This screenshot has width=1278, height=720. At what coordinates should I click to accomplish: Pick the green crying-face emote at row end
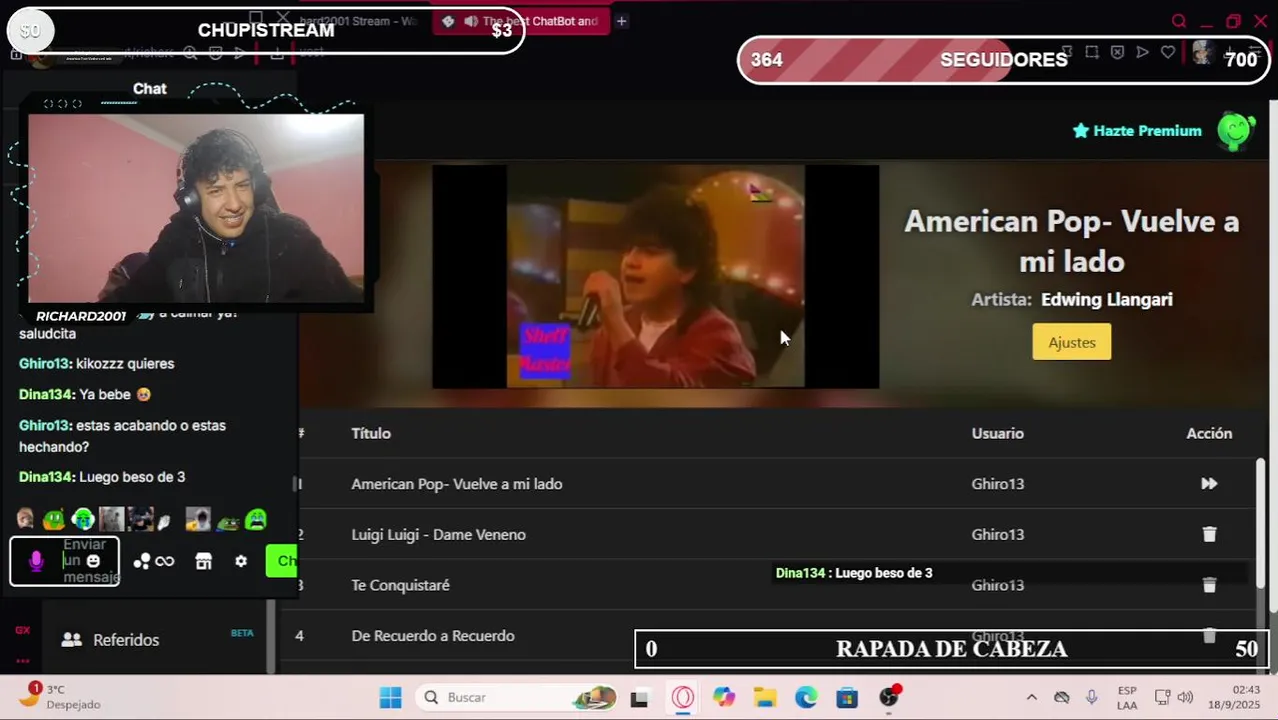(x=257, y=519)
